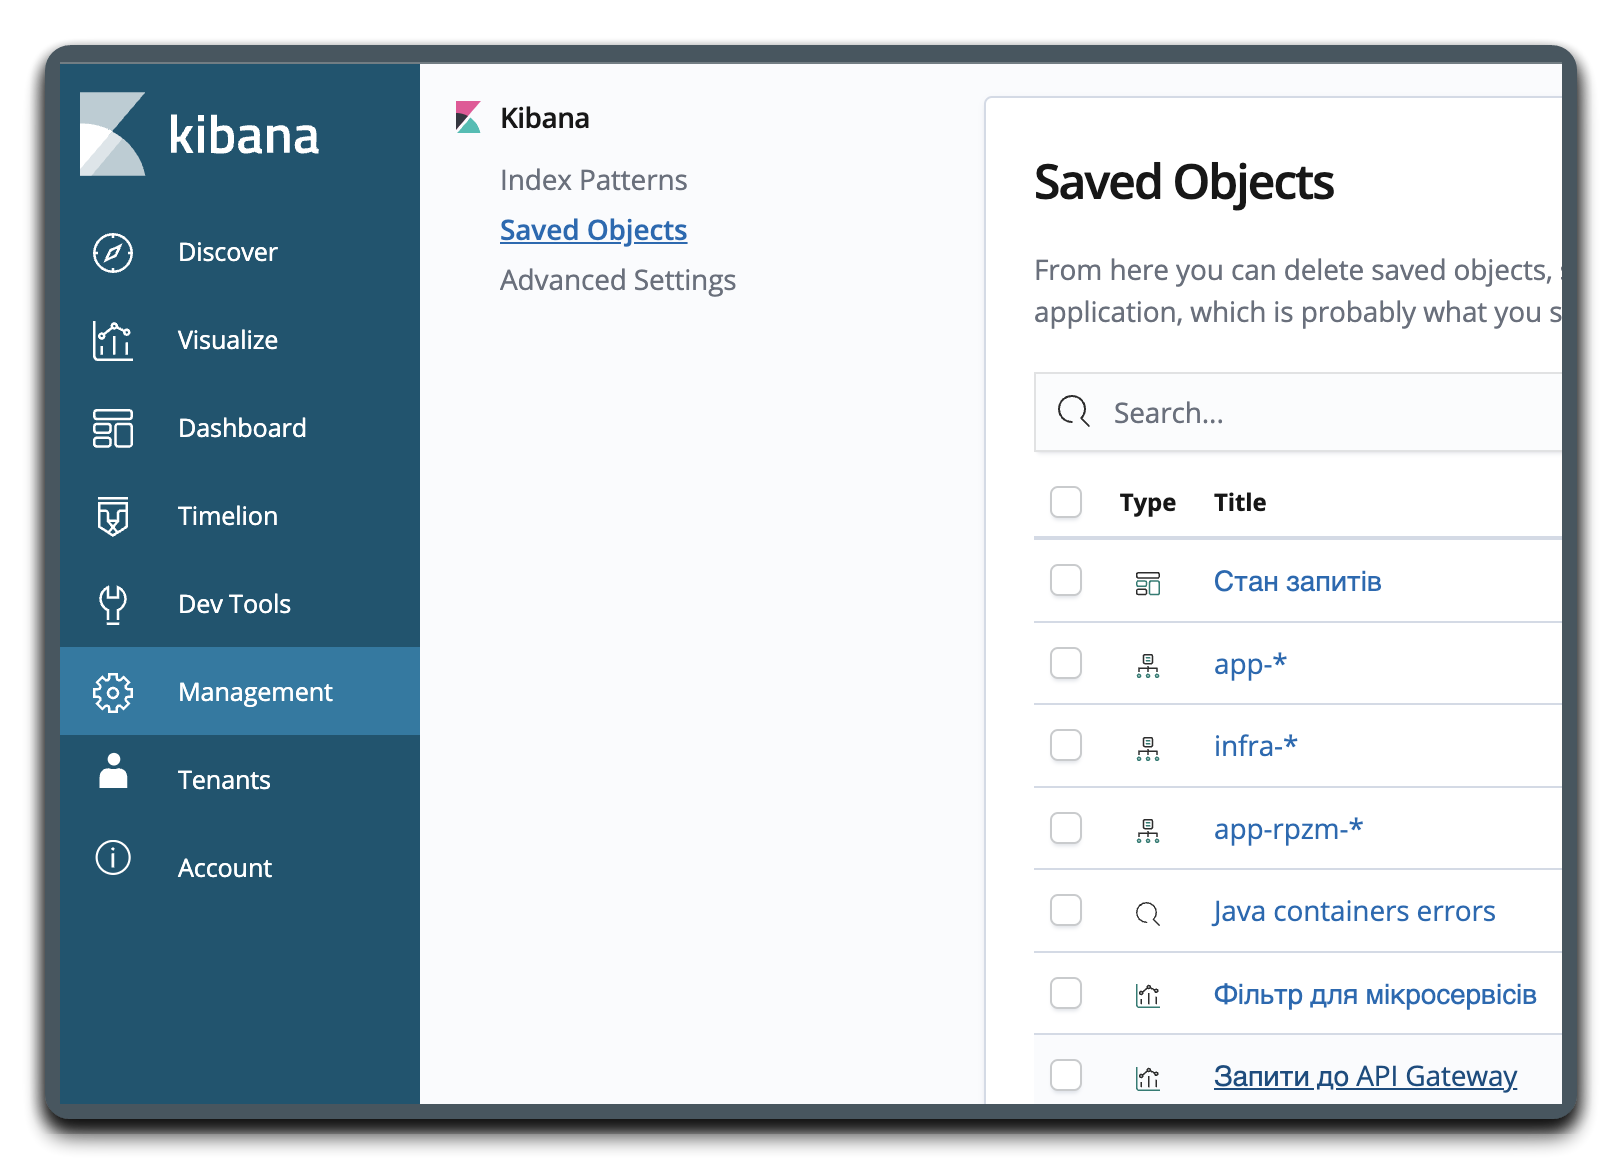The width and height of the screenshot is (1622, 1164).
Task: Open Dashboard via the layout icon
Action: (113, 428)
